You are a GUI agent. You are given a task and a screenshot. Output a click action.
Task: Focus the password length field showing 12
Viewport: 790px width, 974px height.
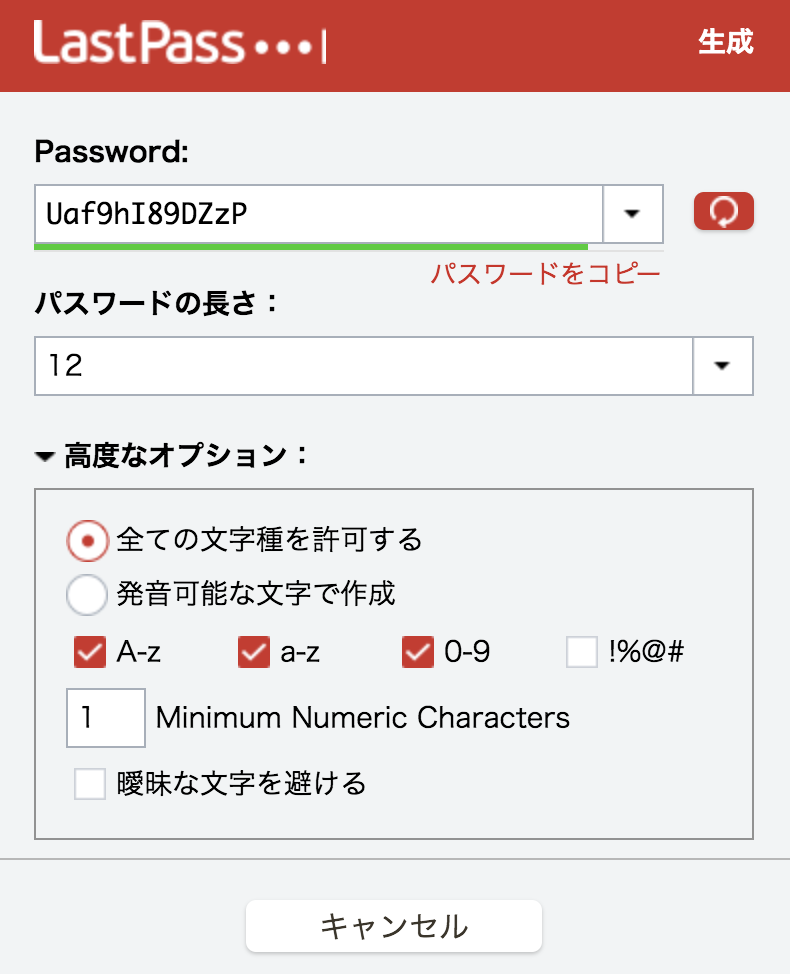click(x=362, y=366)
